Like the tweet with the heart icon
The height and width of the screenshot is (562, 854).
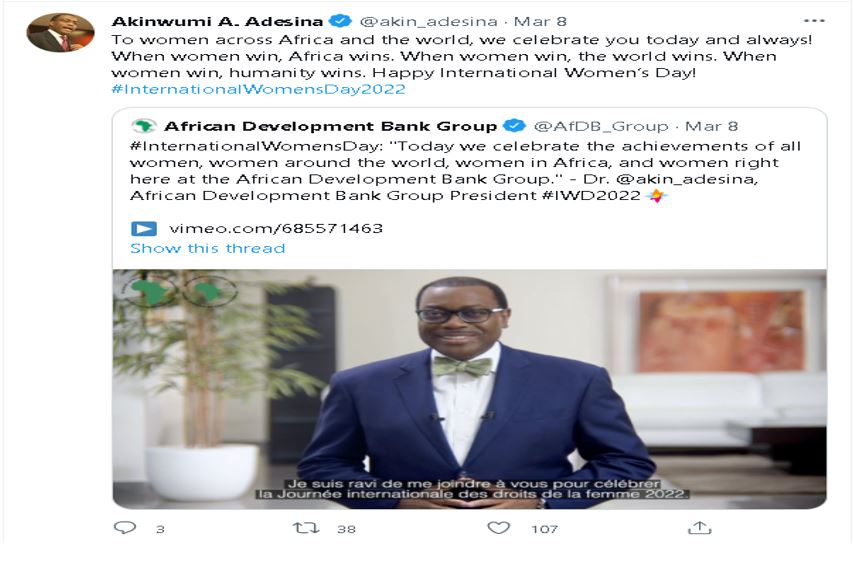tap(498, 527)
